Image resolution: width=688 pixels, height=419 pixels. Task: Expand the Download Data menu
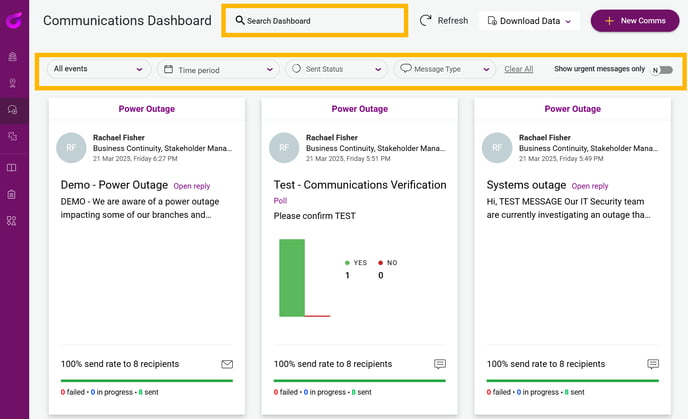point(529,21)
